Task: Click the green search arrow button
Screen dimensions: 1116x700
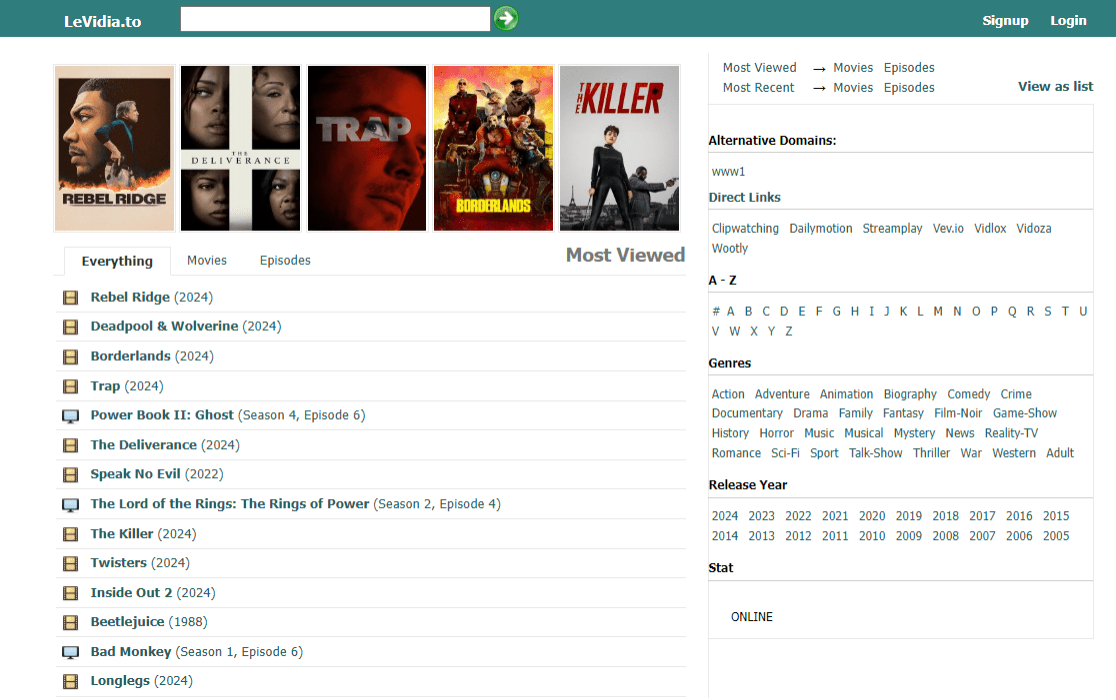Action: [x=506, y=18]
